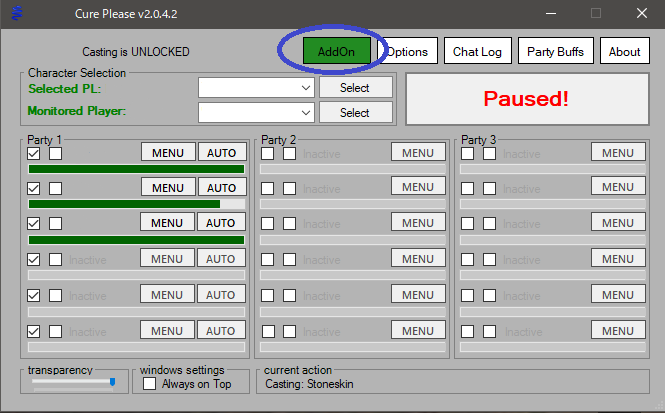The image size is (665, 413).
Task: Open MENU for first Party 1 member
Action: click(168, 152)
